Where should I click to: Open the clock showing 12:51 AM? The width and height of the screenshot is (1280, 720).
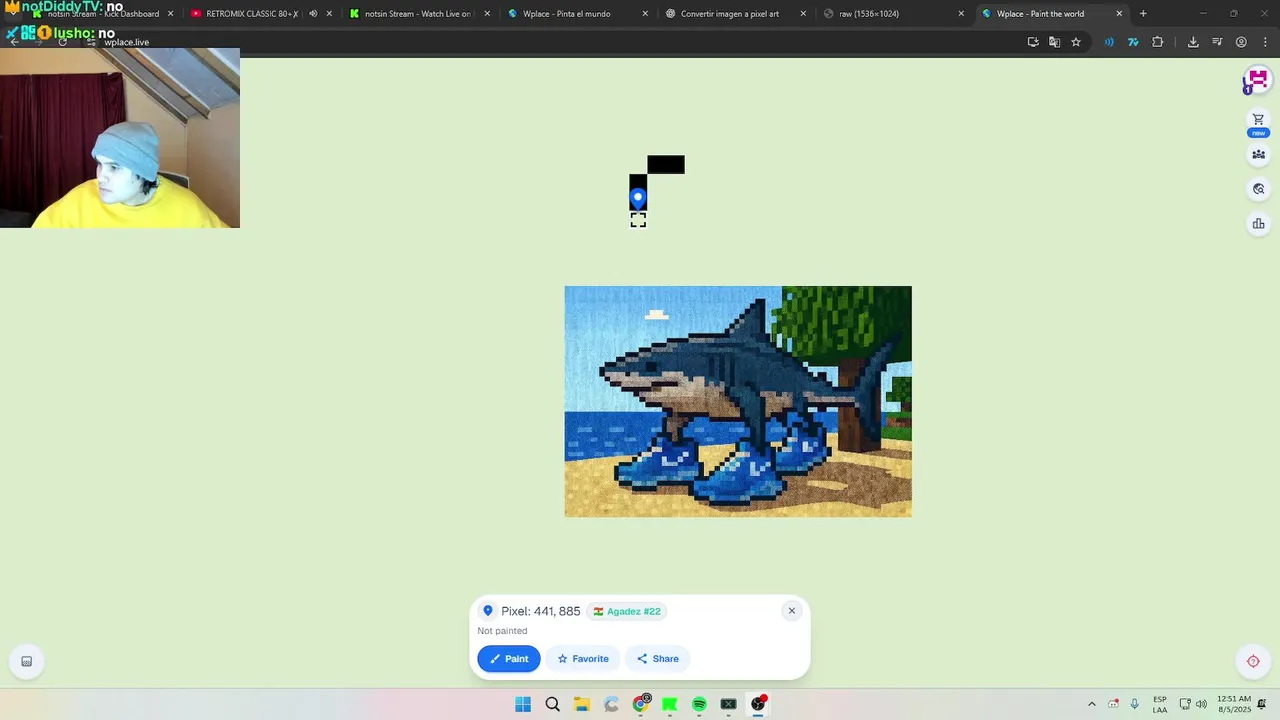point(1234,704)
